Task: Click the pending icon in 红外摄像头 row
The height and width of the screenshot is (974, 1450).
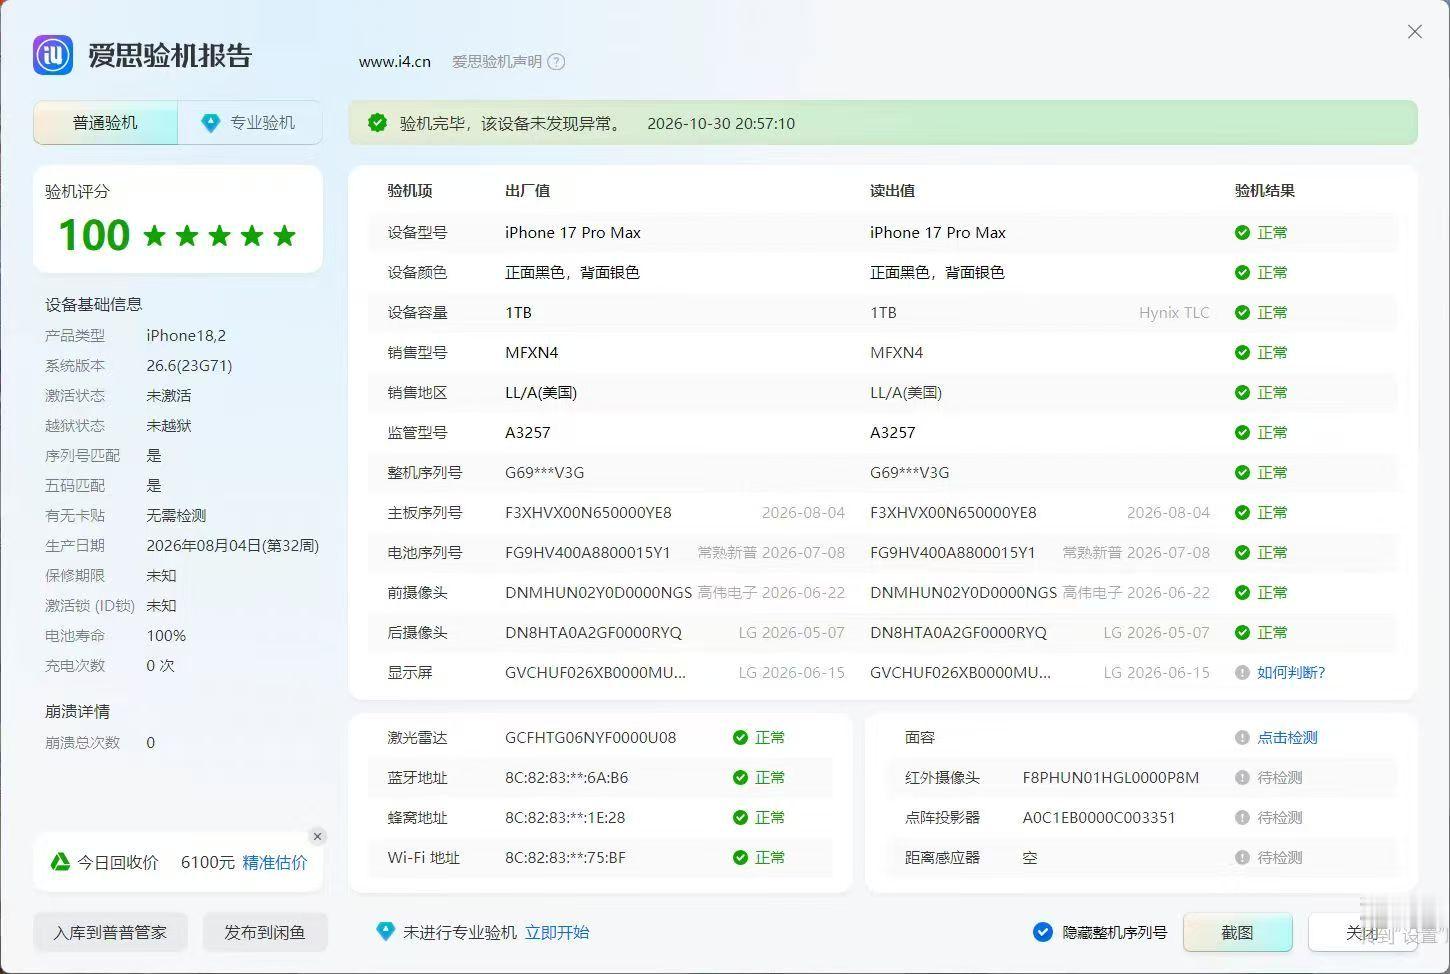Action: point(1242,778)
